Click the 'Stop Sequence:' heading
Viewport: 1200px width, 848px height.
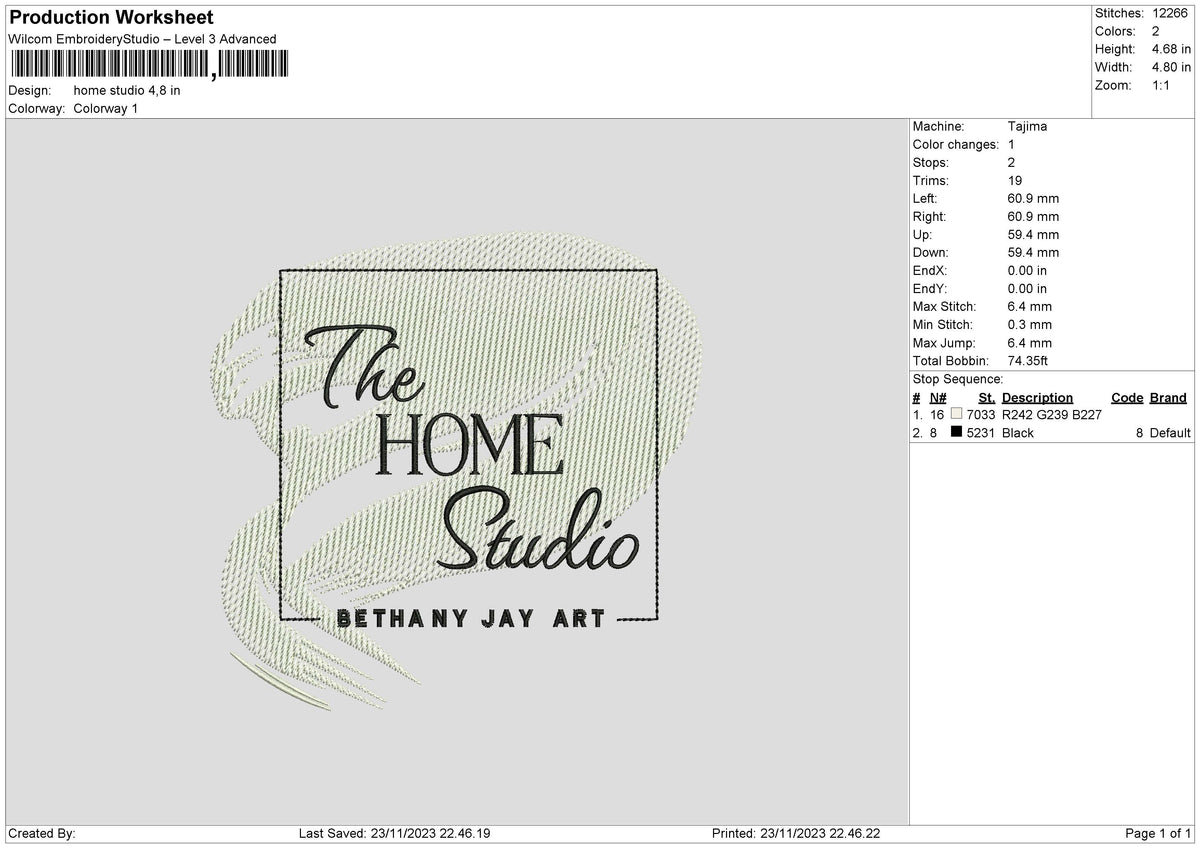(958, 379)
